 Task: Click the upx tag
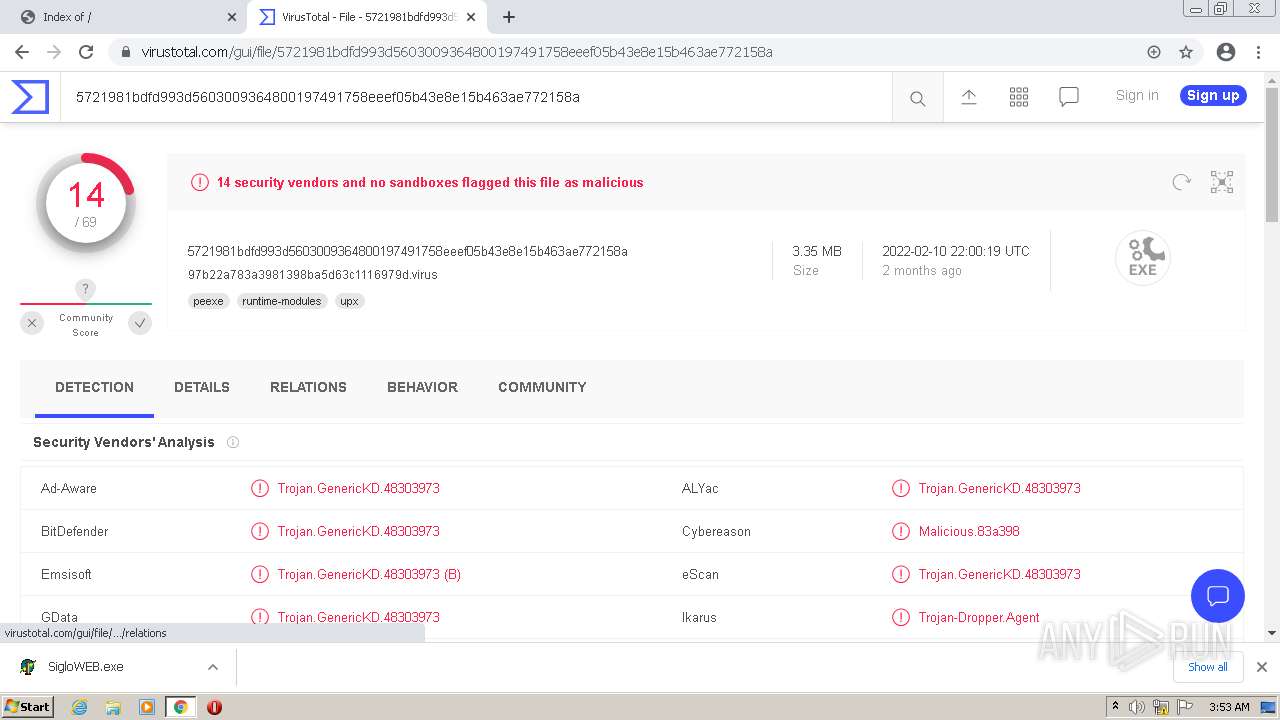(x=349, y=301)
